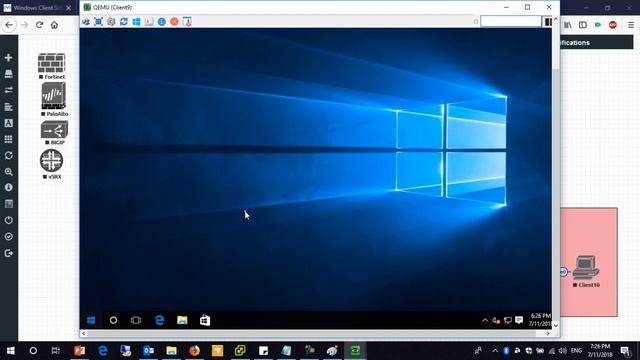
Task: Select the Fortinet firewall node
Action: [x=51, y=63]
